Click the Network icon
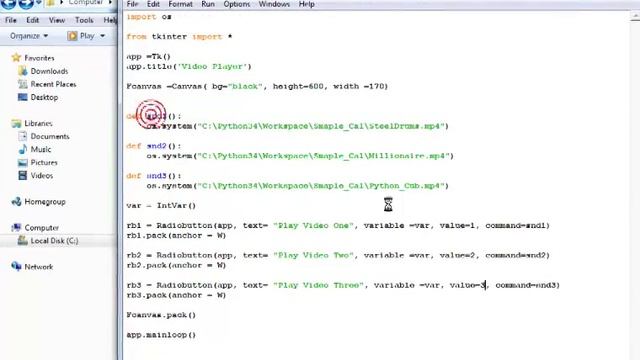The image size is (640, 360). tap(16, 267)
